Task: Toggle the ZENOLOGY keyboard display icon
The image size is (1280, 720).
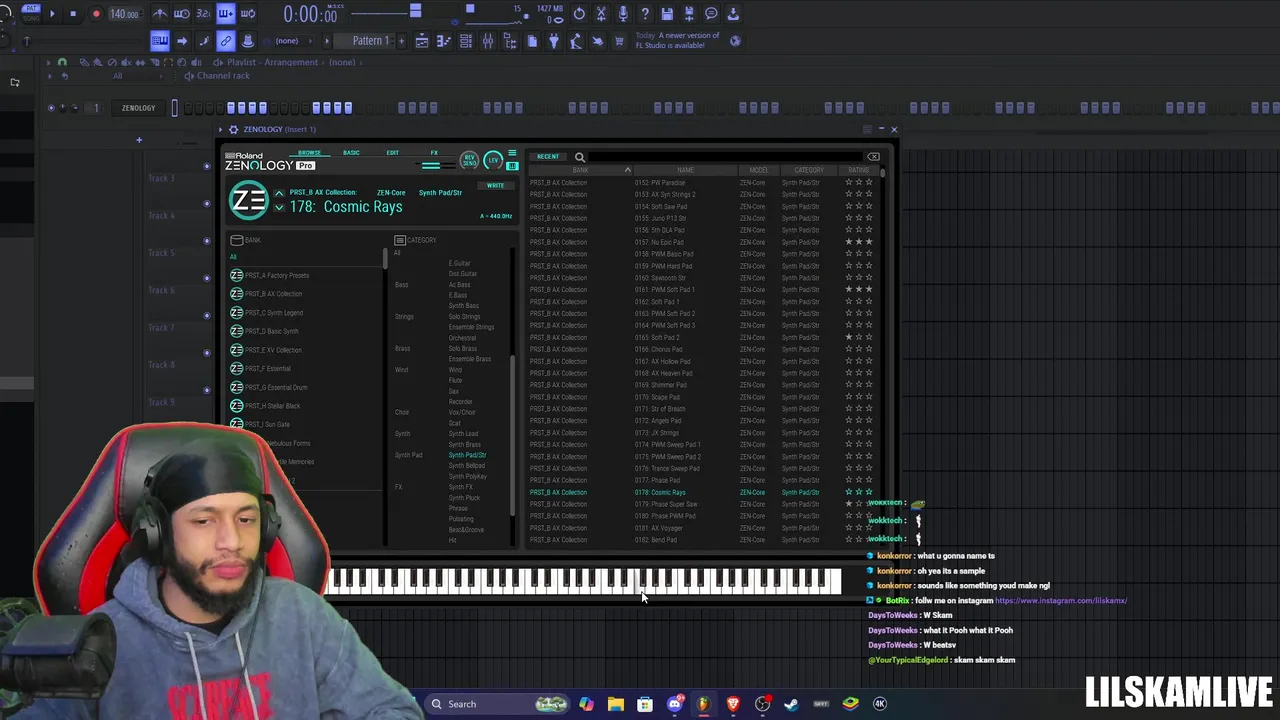Action: coord(512,166)
